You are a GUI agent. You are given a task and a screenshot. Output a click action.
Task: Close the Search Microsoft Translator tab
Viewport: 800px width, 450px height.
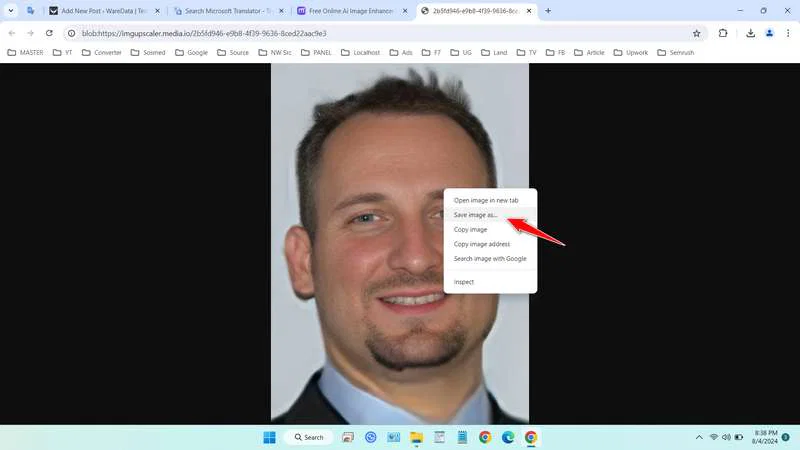pos(281,11)
